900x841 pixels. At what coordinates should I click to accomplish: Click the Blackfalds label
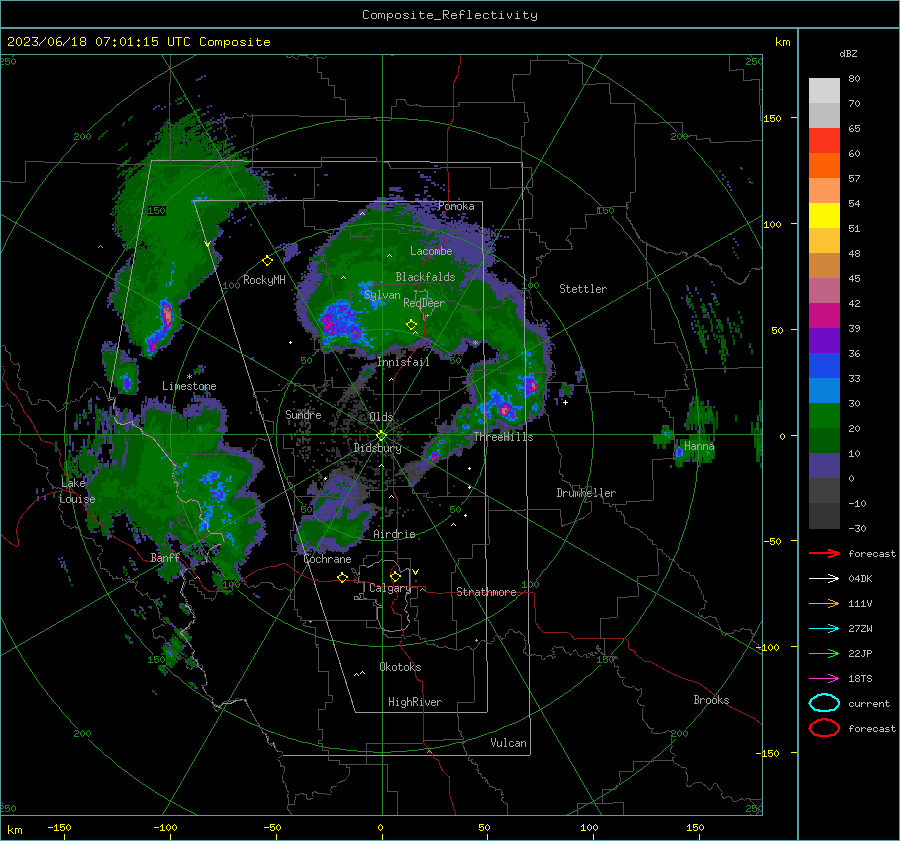(x=425, y=277)
